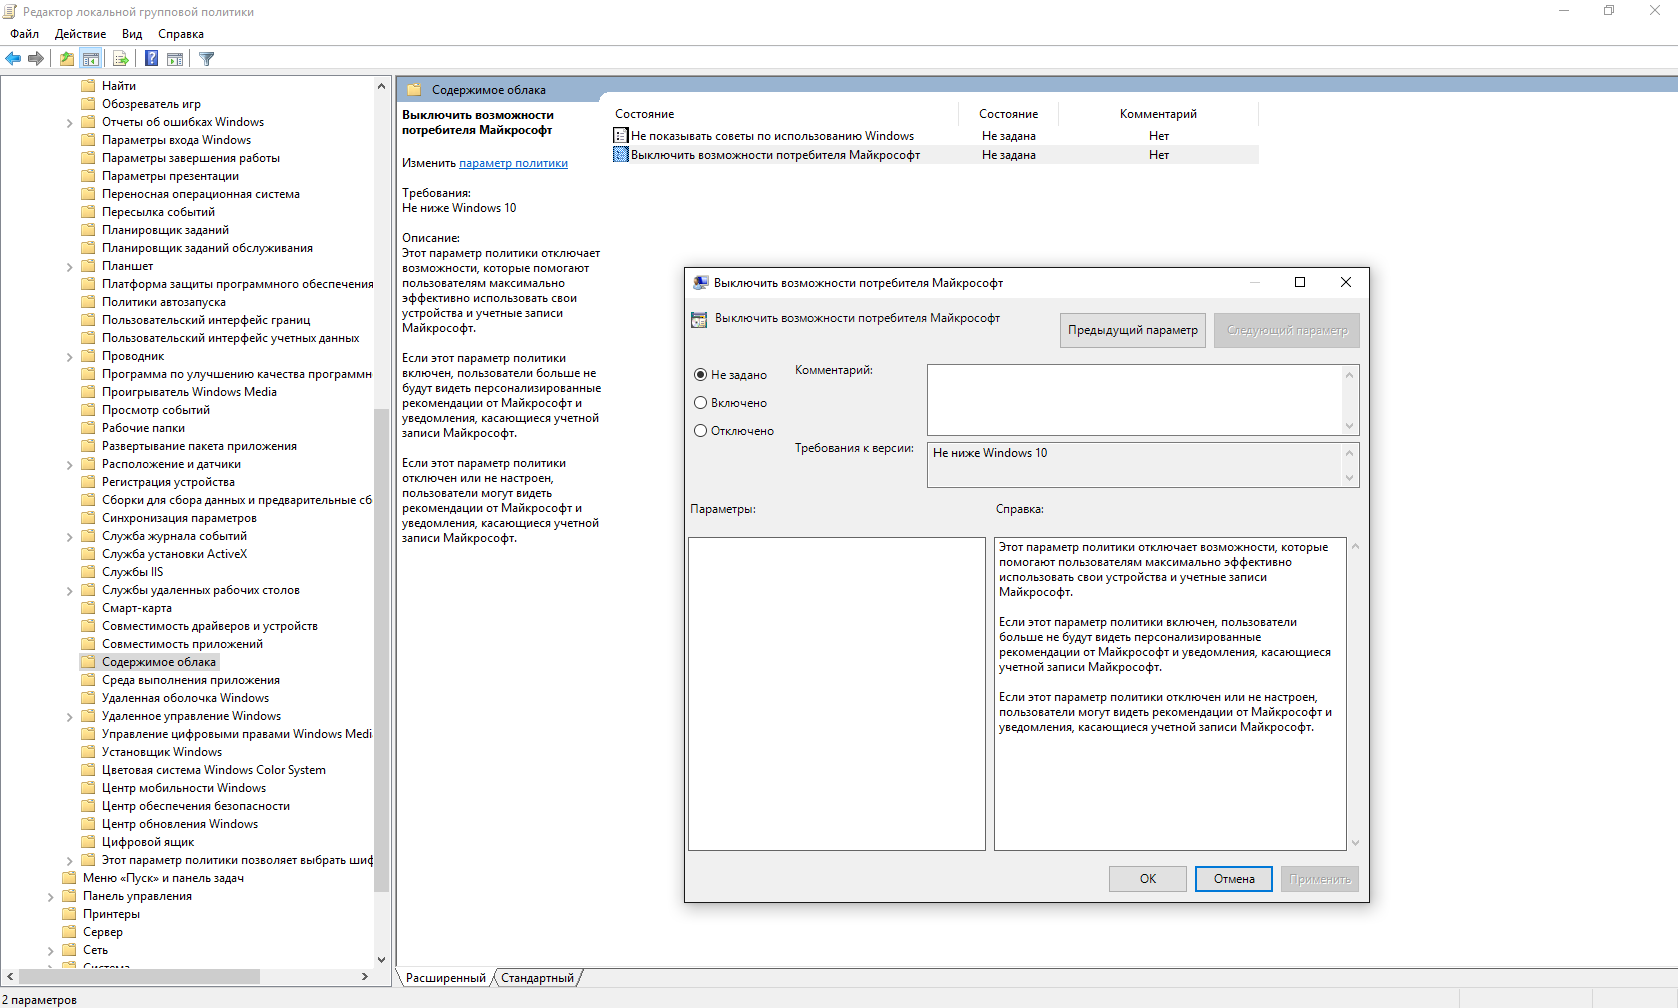Select the 'Включено' radio button
This screenshot has width=1678, height=1008.
(700, 403)
